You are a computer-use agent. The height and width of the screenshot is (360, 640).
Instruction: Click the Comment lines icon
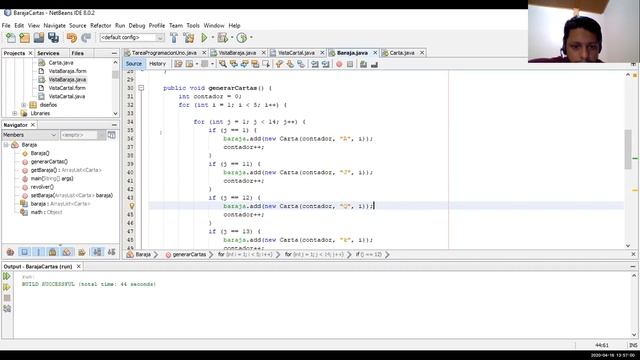pyautogui.click(x=363, y=64)
